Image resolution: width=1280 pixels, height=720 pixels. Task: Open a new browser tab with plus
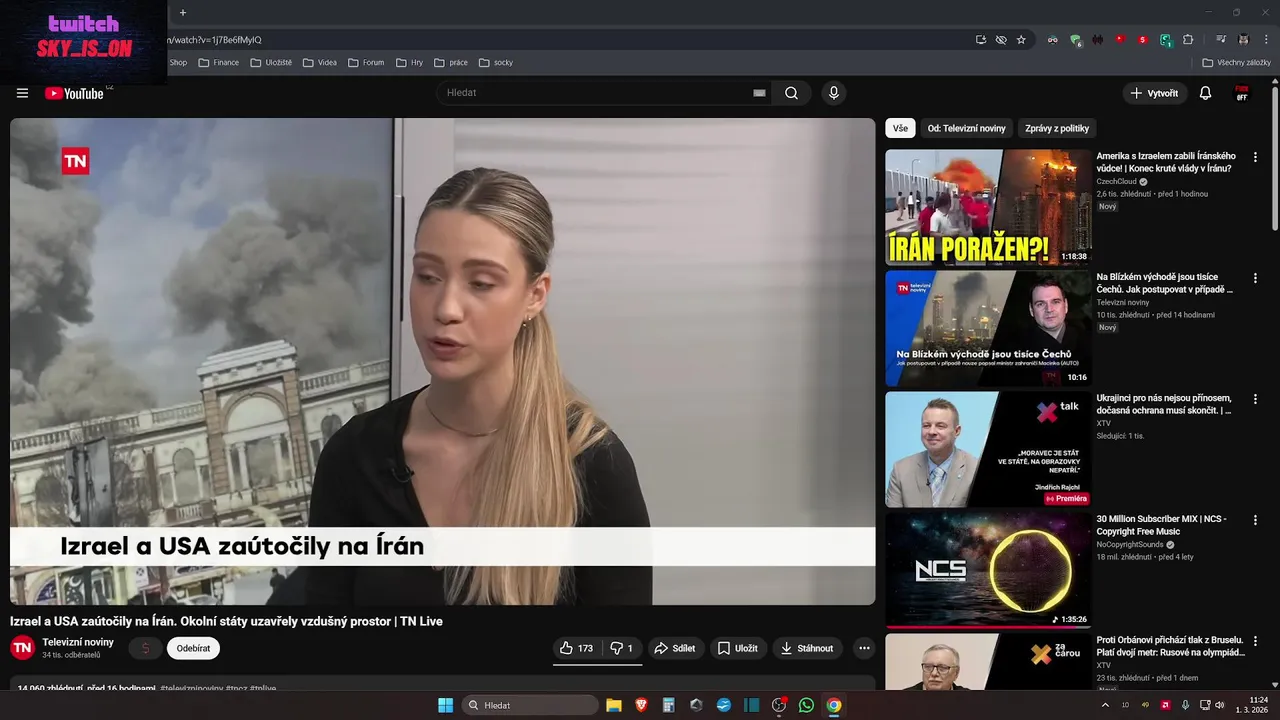(x=182, y=13)
